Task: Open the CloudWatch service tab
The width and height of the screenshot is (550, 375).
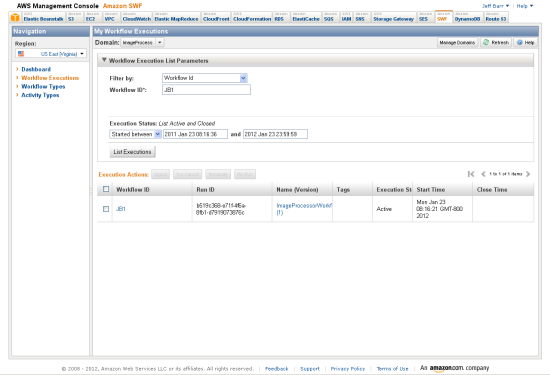Action: click(x=136, y=17)
